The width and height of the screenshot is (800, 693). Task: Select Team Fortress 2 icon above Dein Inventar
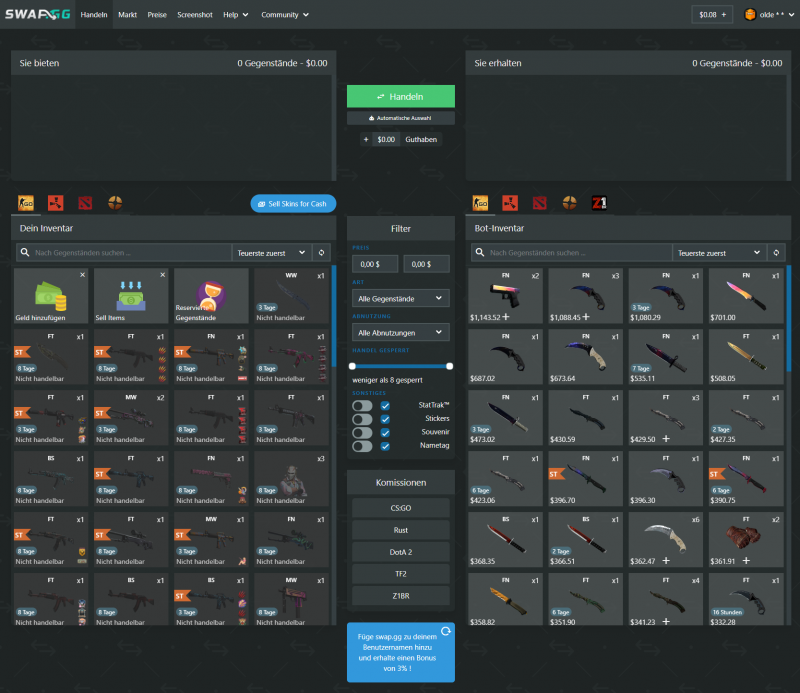[x=115, y=203]
